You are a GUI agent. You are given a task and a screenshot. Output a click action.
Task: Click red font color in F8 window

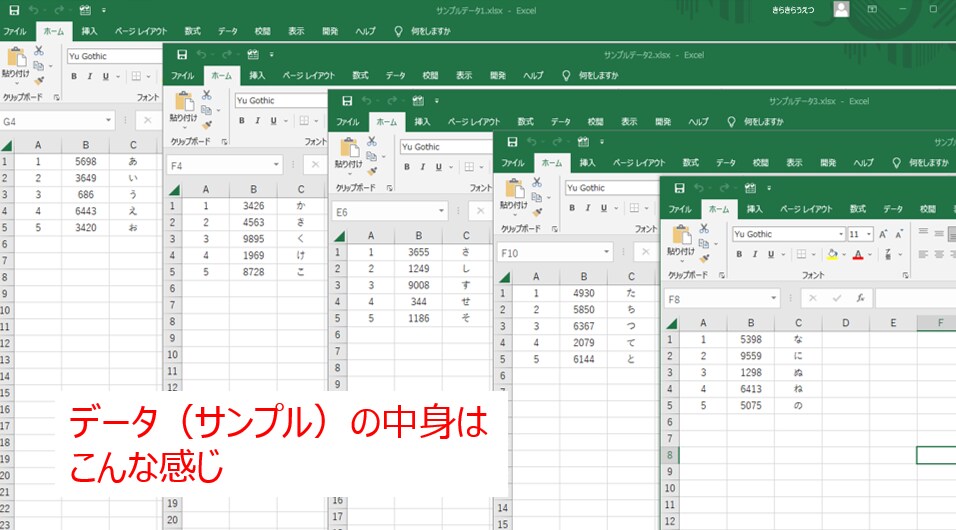click(x=858, y=254)
